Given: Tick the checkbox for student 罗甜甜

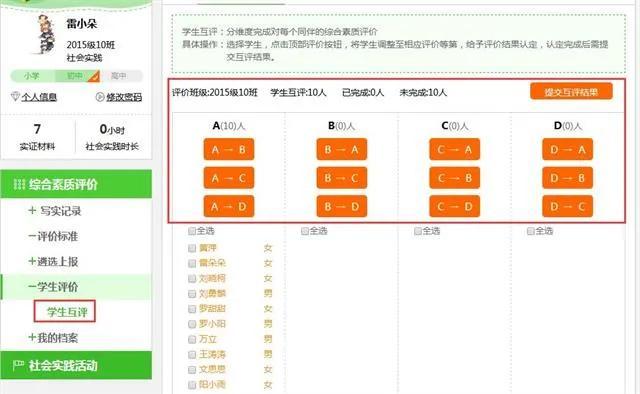Looking at the screenshot, I should 192,309.
